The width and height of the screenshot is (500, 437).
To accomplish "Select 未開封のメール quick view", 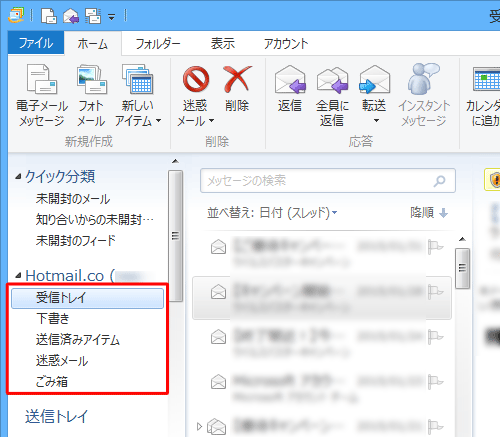I will point(73,199).
